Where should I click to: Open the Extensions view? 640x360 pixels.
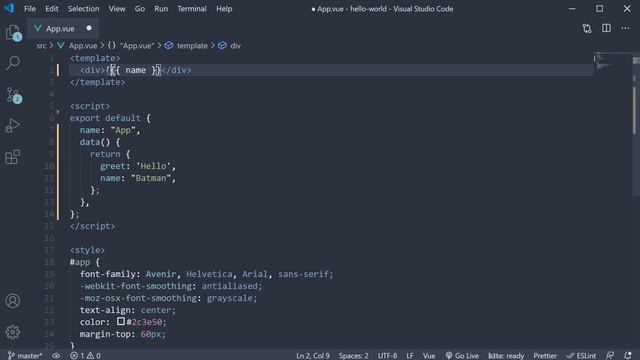tap(13, 157)
